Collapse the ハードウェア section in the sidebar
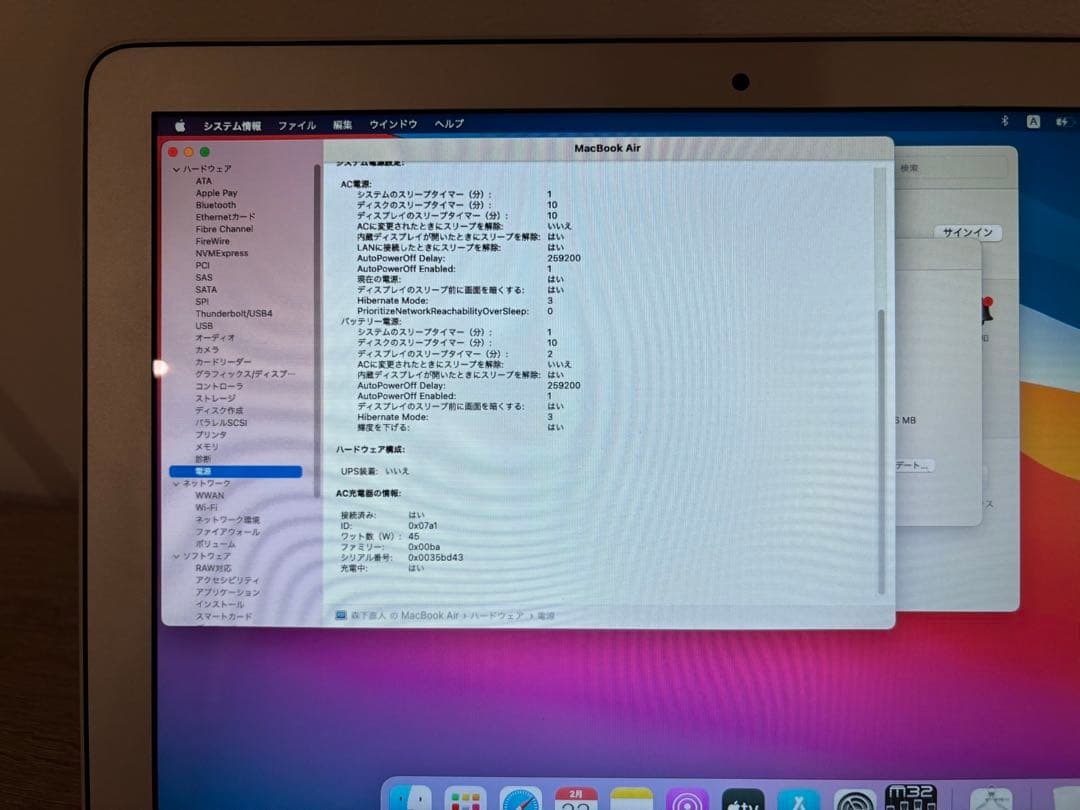 pyautogui.click(x=174, y=169)
